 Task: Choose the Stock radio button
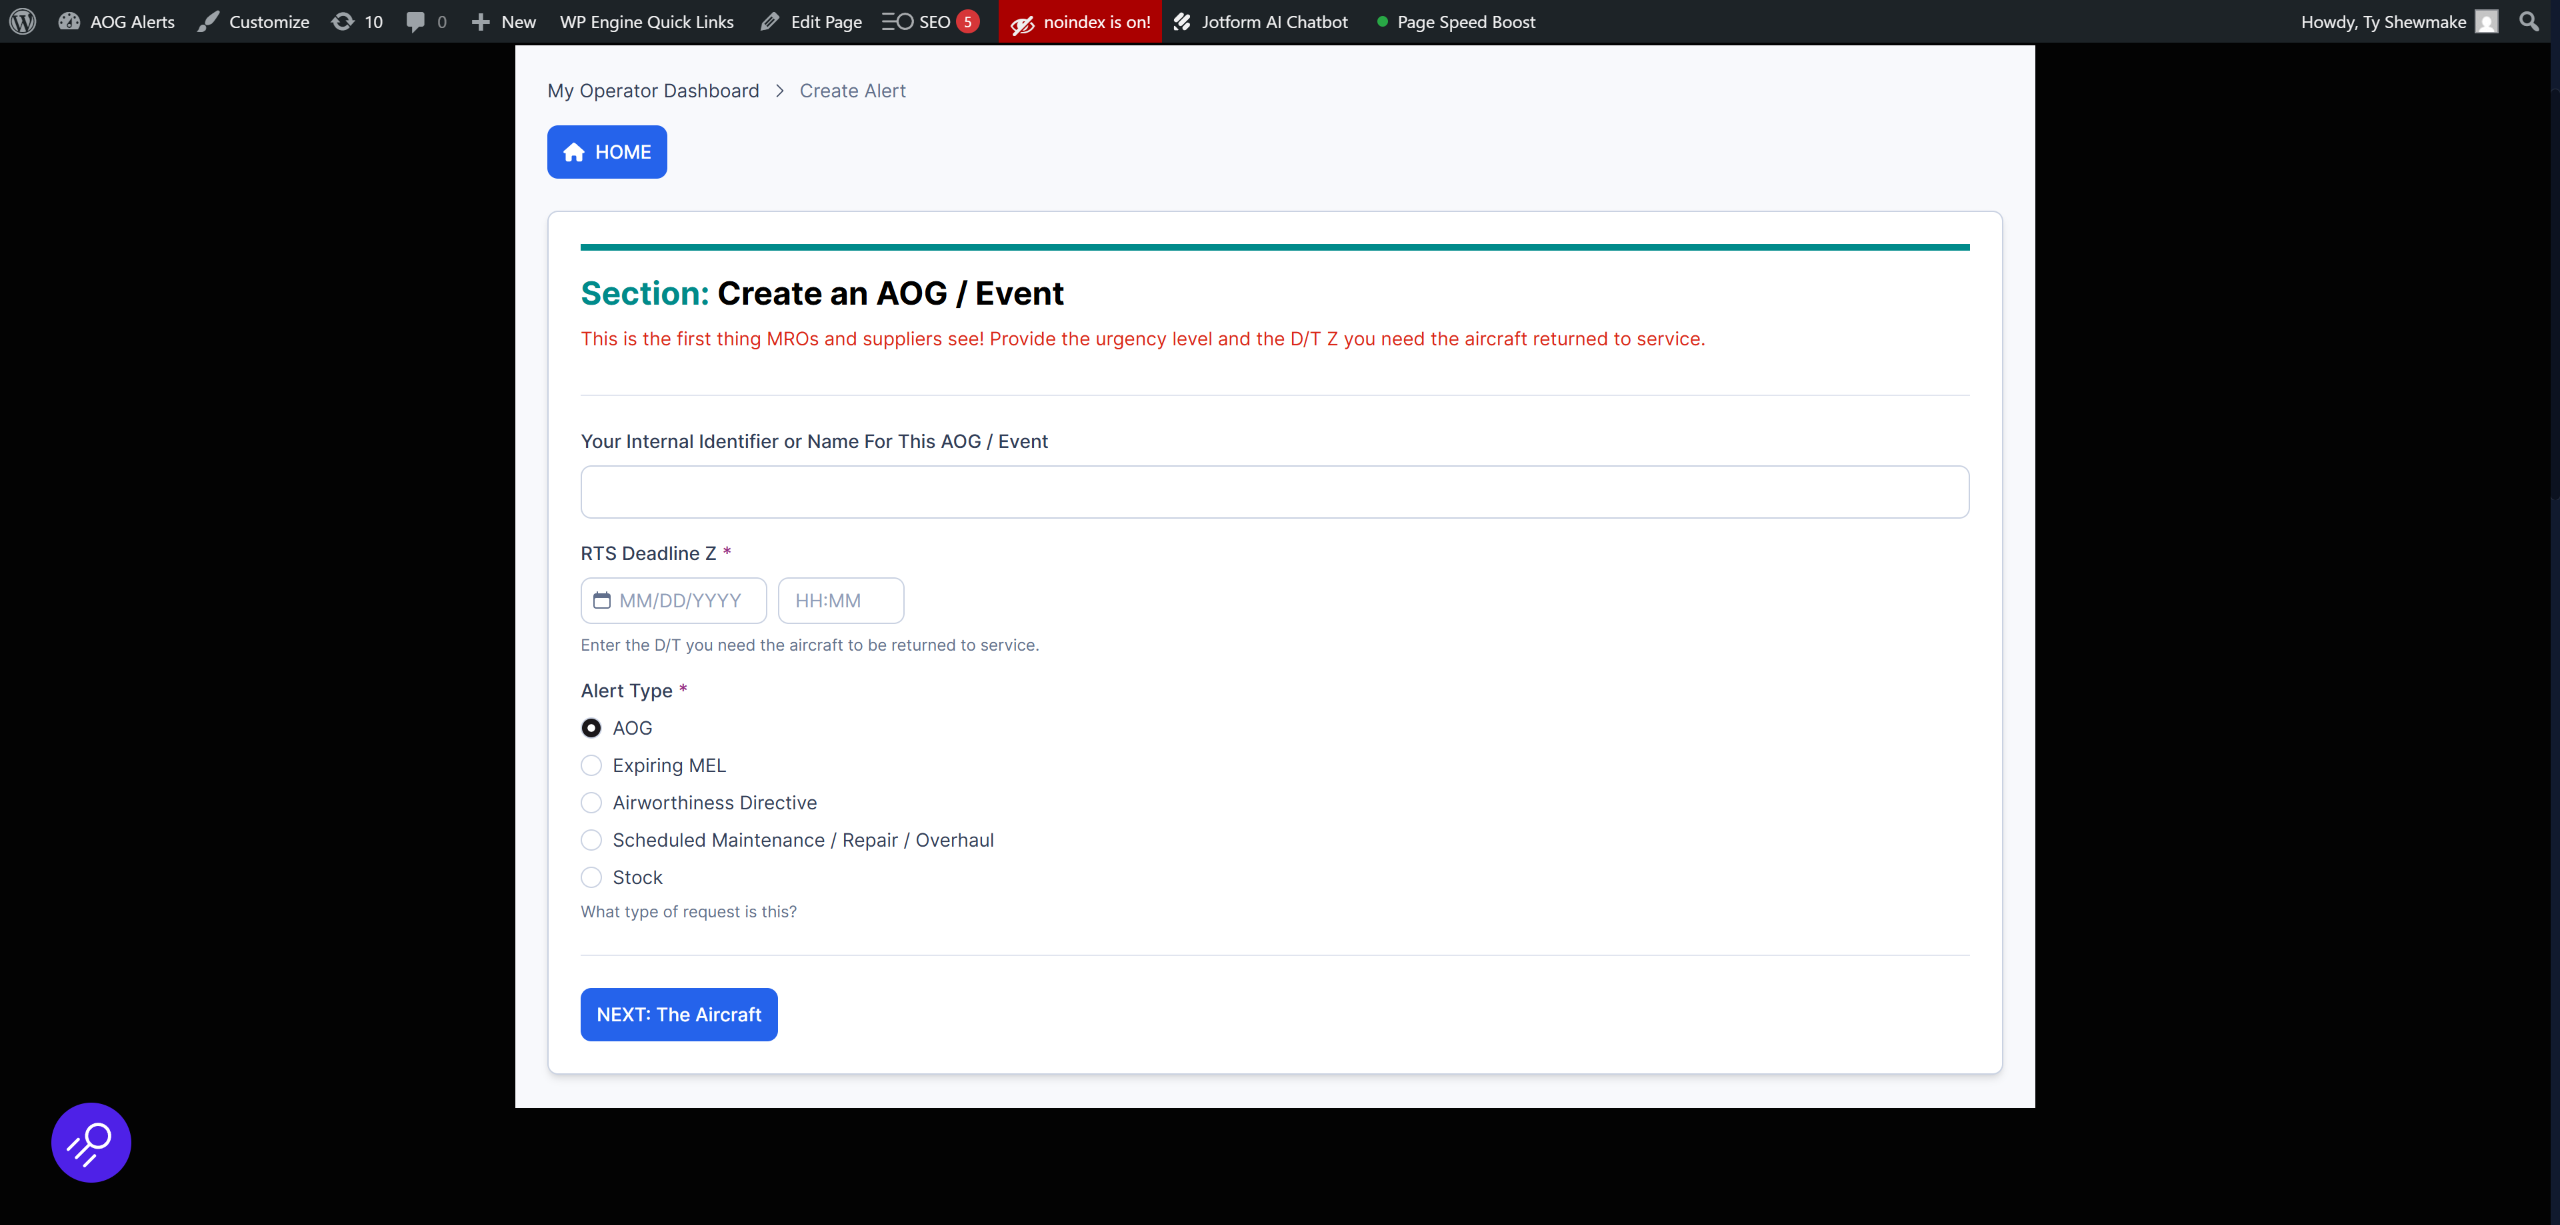[591, 877]
